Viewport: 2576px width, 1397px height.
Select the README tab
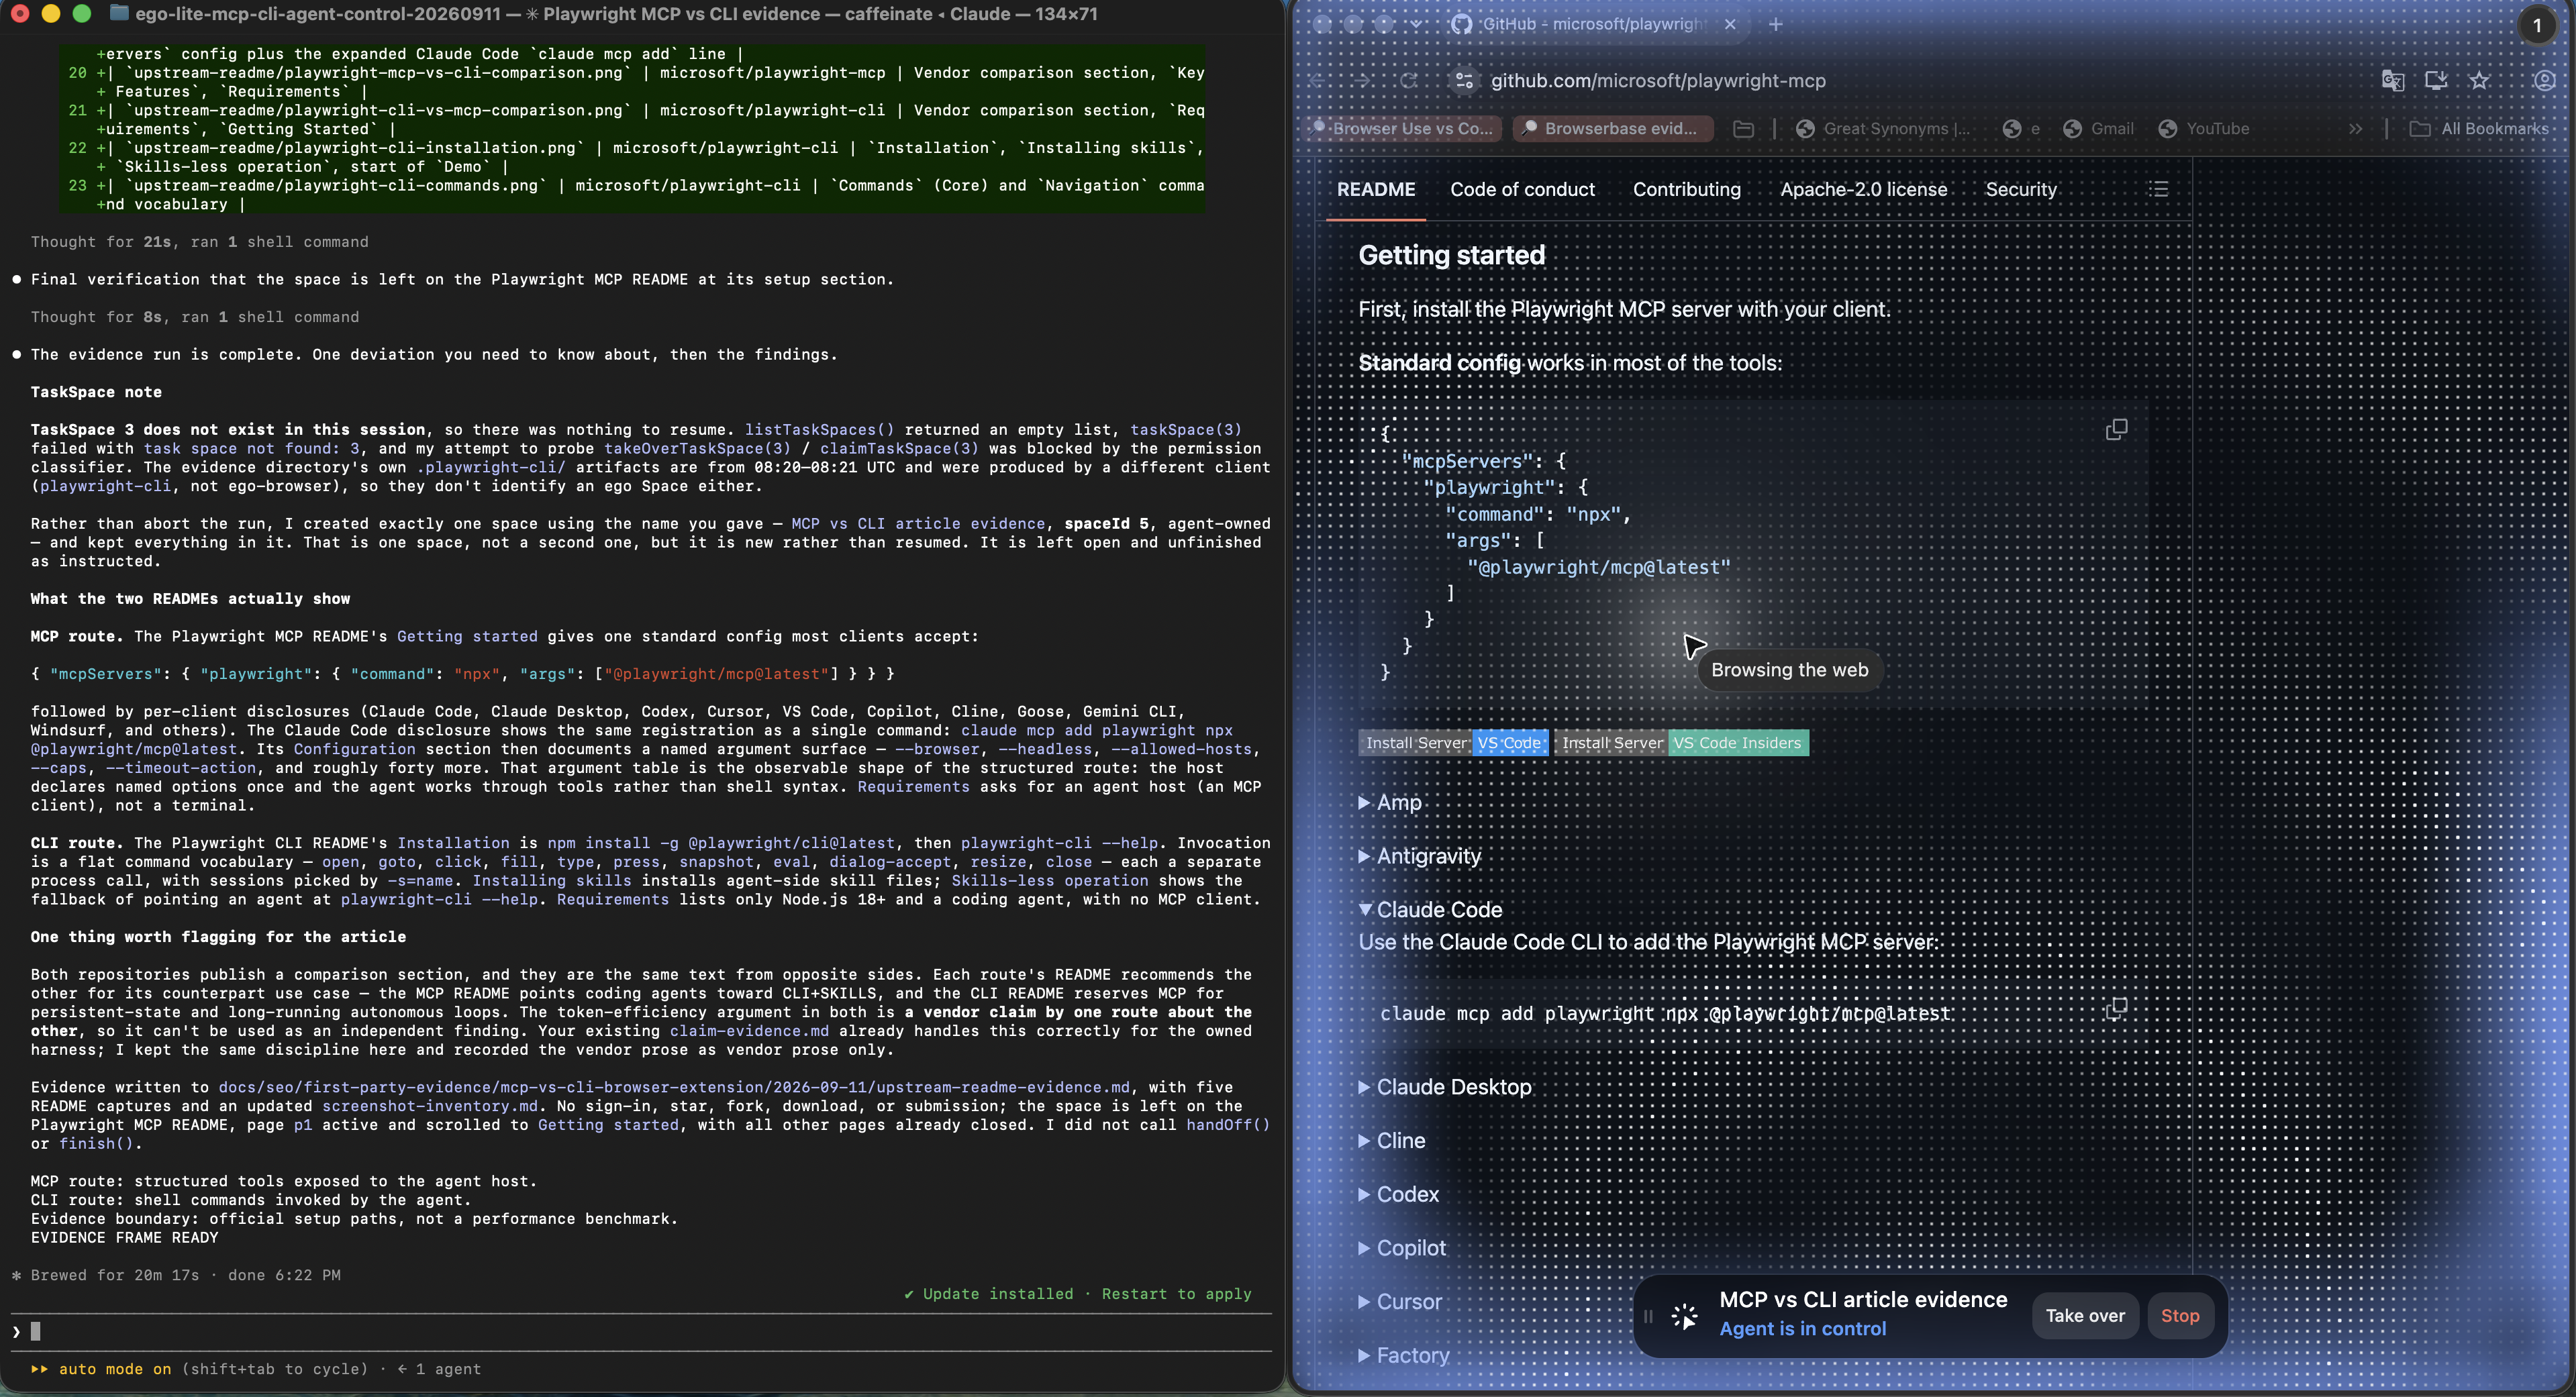click(1376, 190)
